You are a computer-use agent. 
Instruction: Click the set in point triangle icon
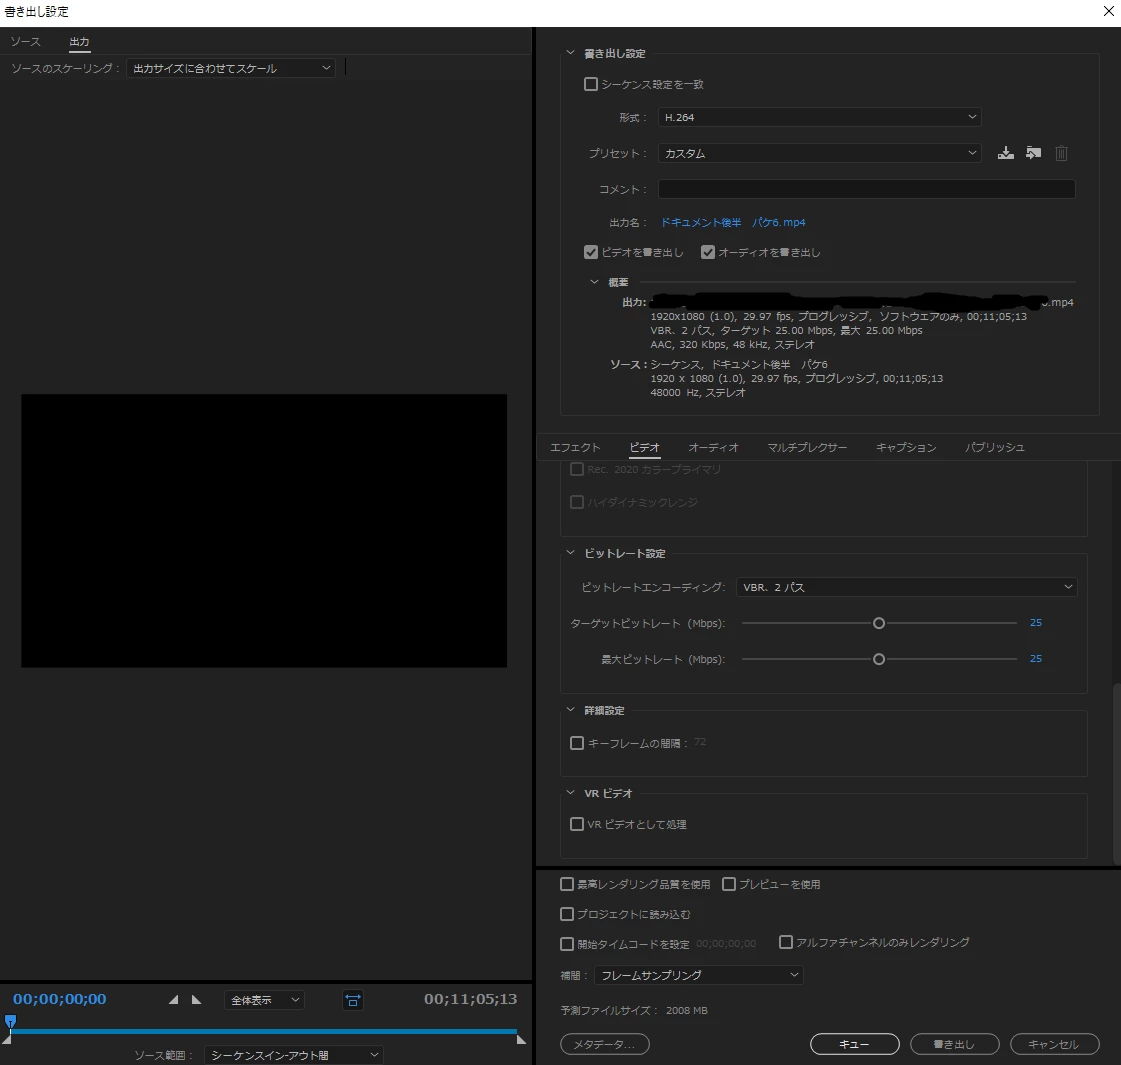point(174,1000)
